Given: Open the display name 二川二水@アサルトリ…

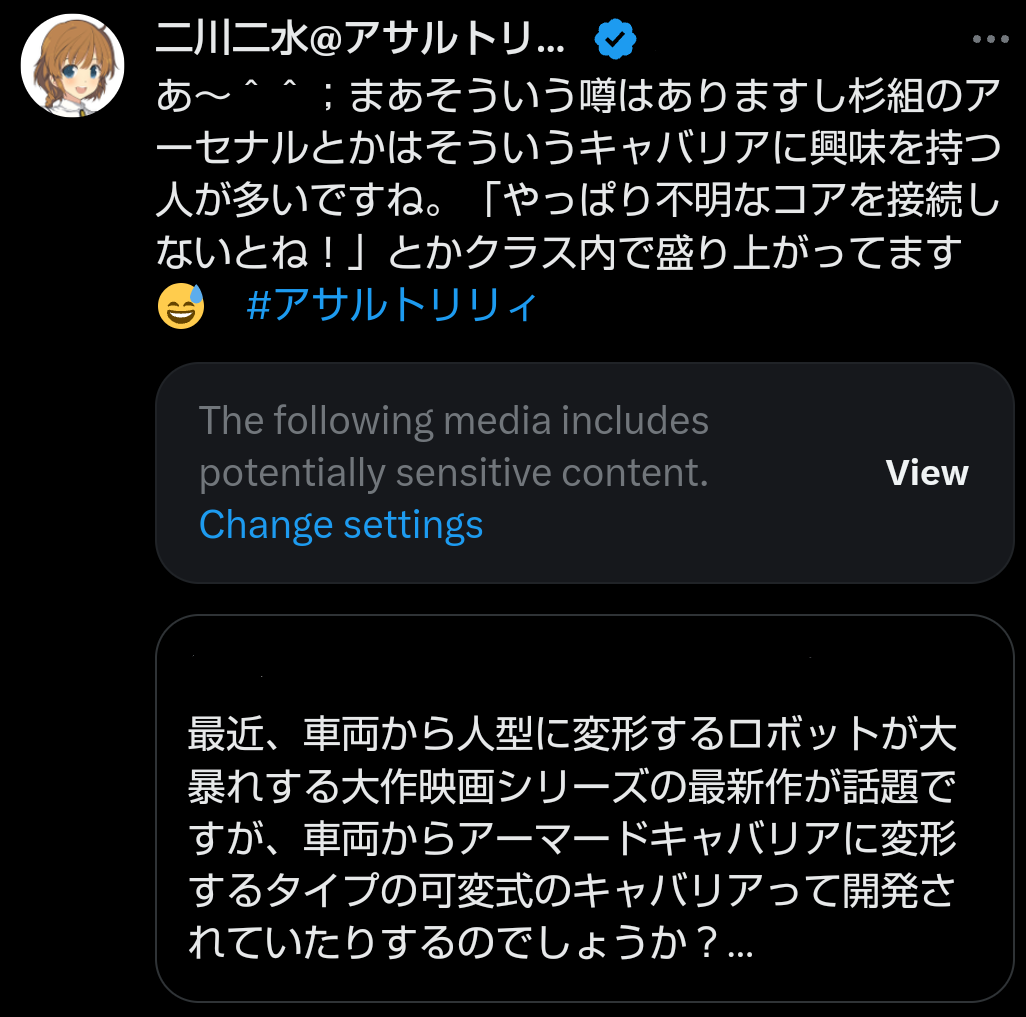Looking at the screenshot, I should point(360,40).
